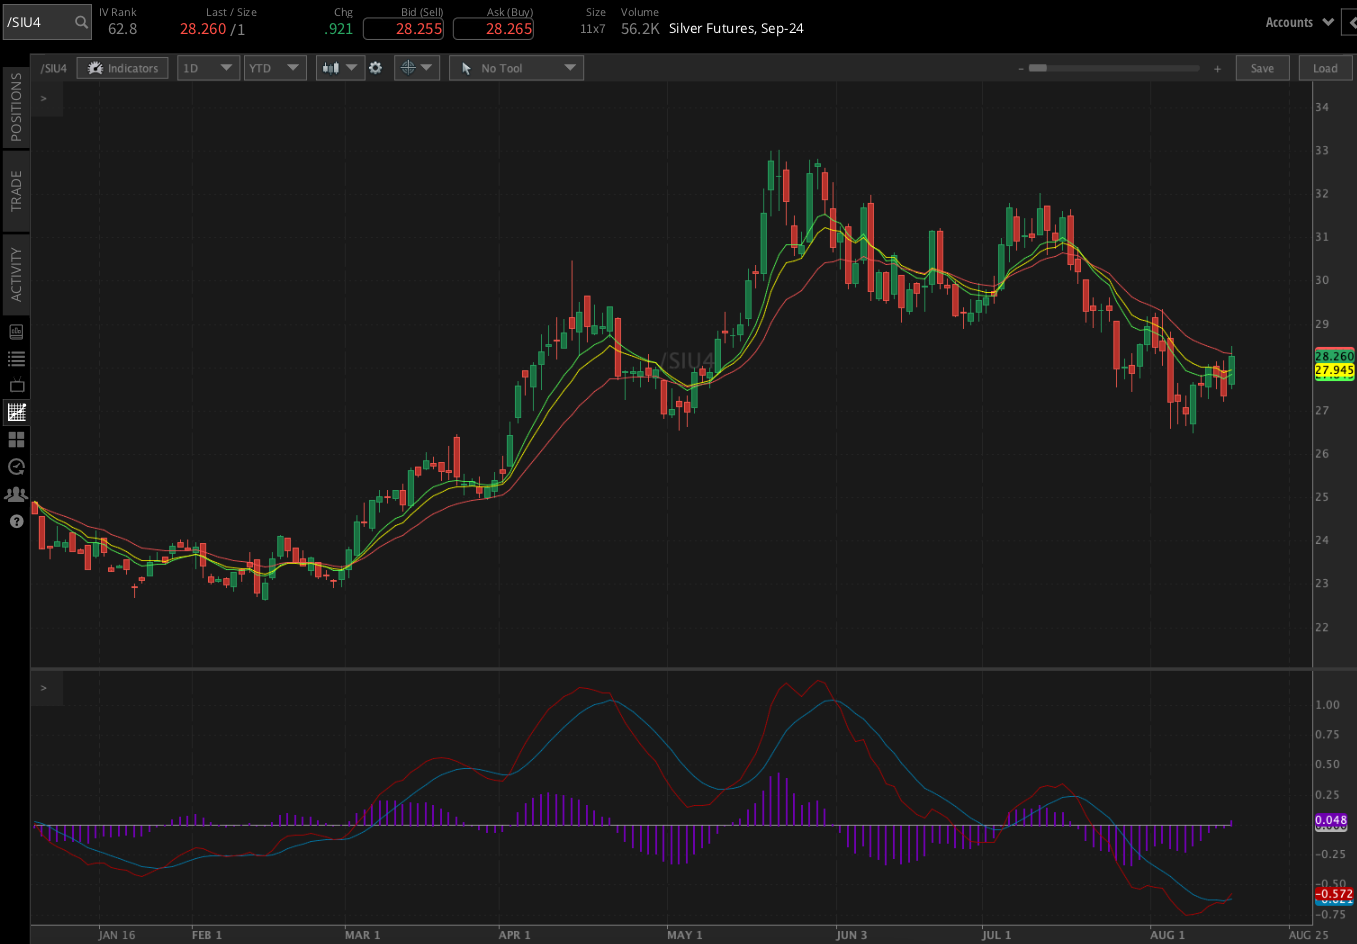Save the current chart layout
1357x944 pixels.
pos(1262,68)
